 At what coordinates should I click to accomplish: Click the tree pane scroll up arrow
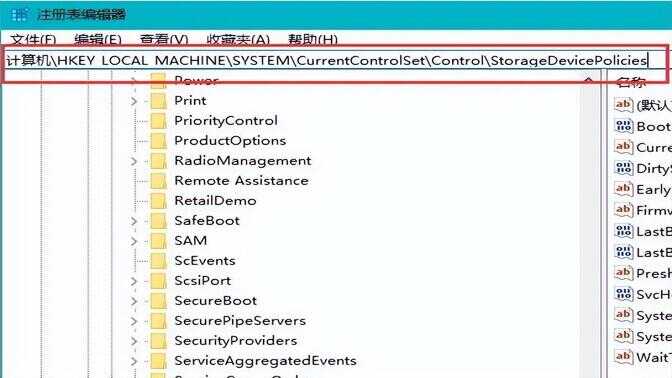pos(588,81)
